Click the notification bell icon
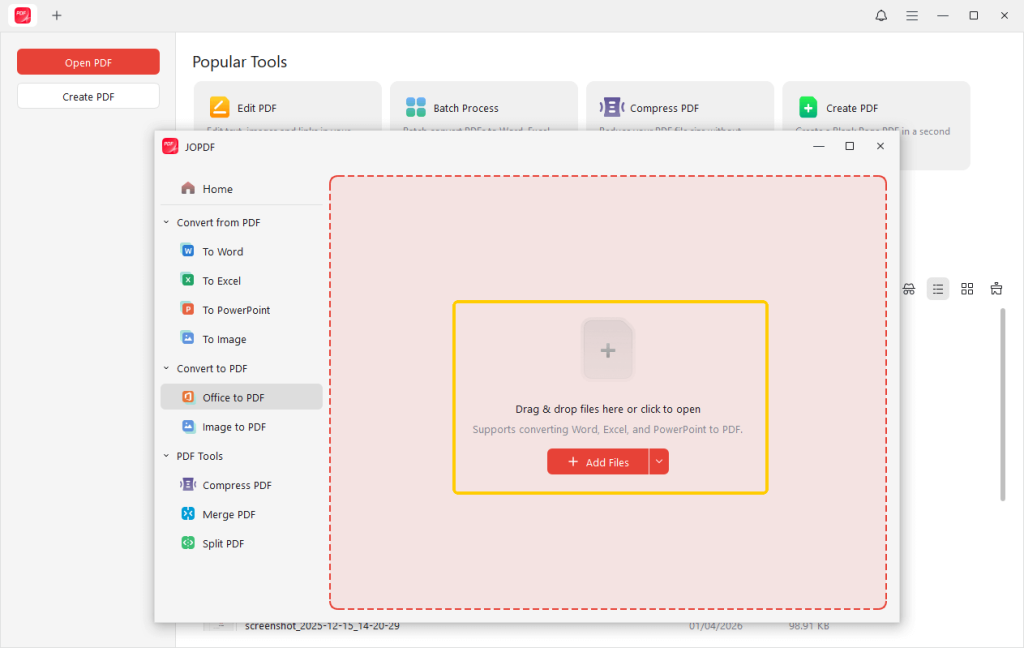The image size is (1024, 648). (x=881, y=16)
